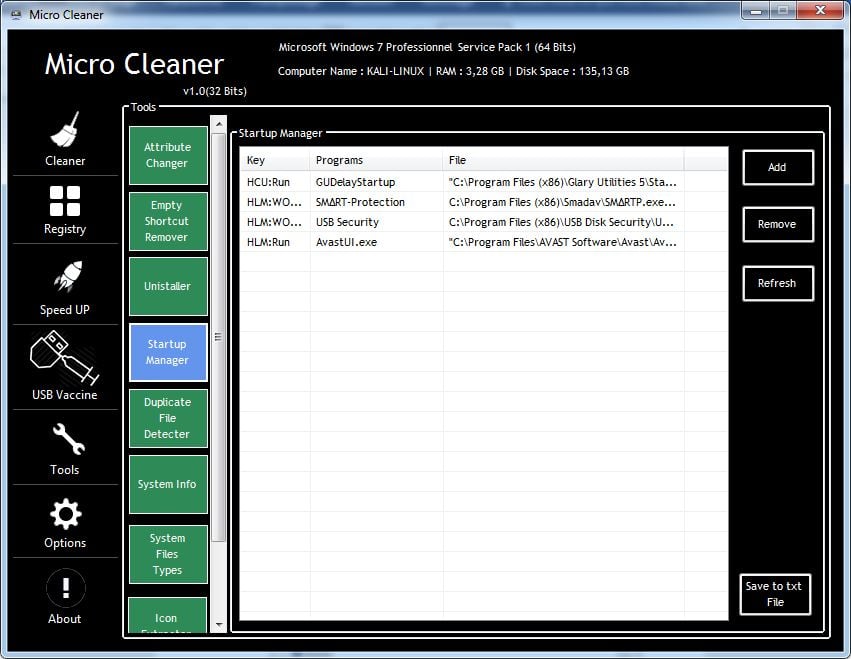Image resolution: width=851 pixels, height=659 pixels.
Task: Select the USB Security entry
Action: pos(347,223)
